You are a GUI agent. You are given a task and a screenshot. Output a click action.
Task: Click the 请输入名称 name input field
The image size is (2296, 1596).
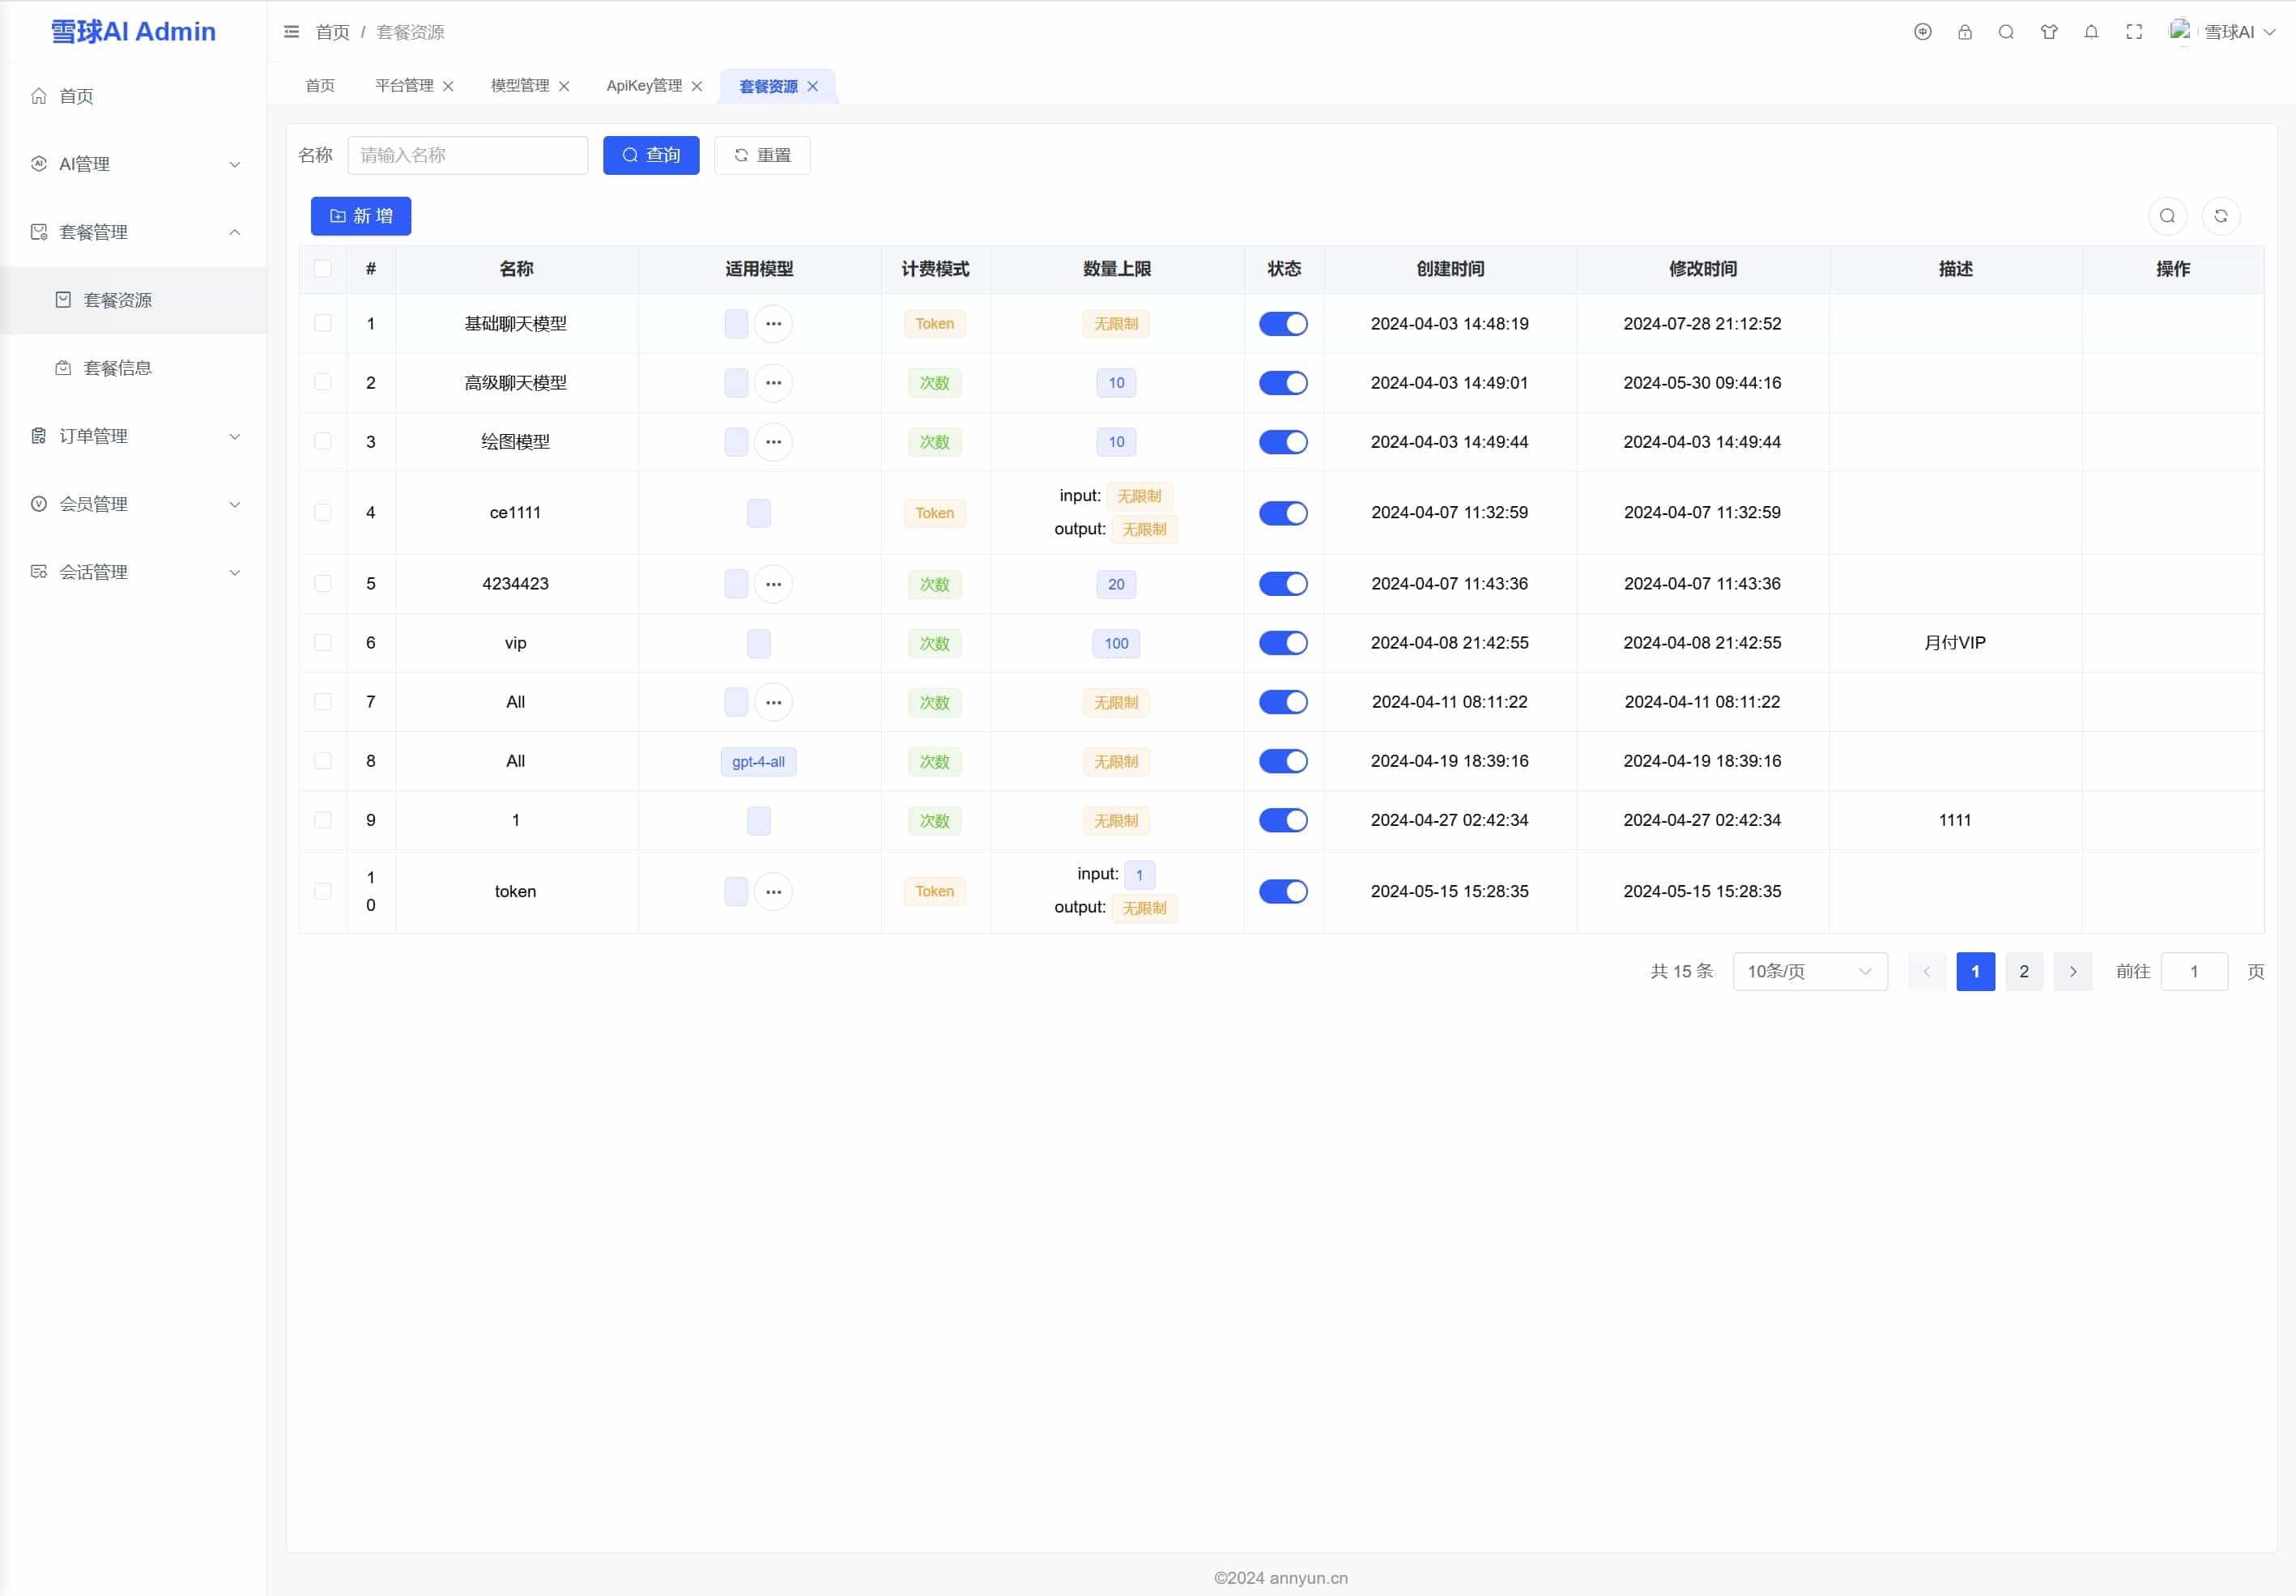click(x=467, y=155)
